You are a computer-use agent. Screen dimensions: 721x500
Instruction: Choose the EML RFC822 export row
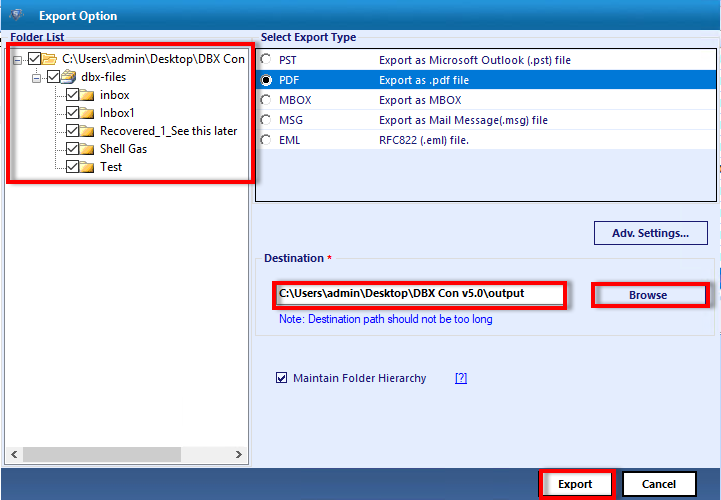click(486, 140)
